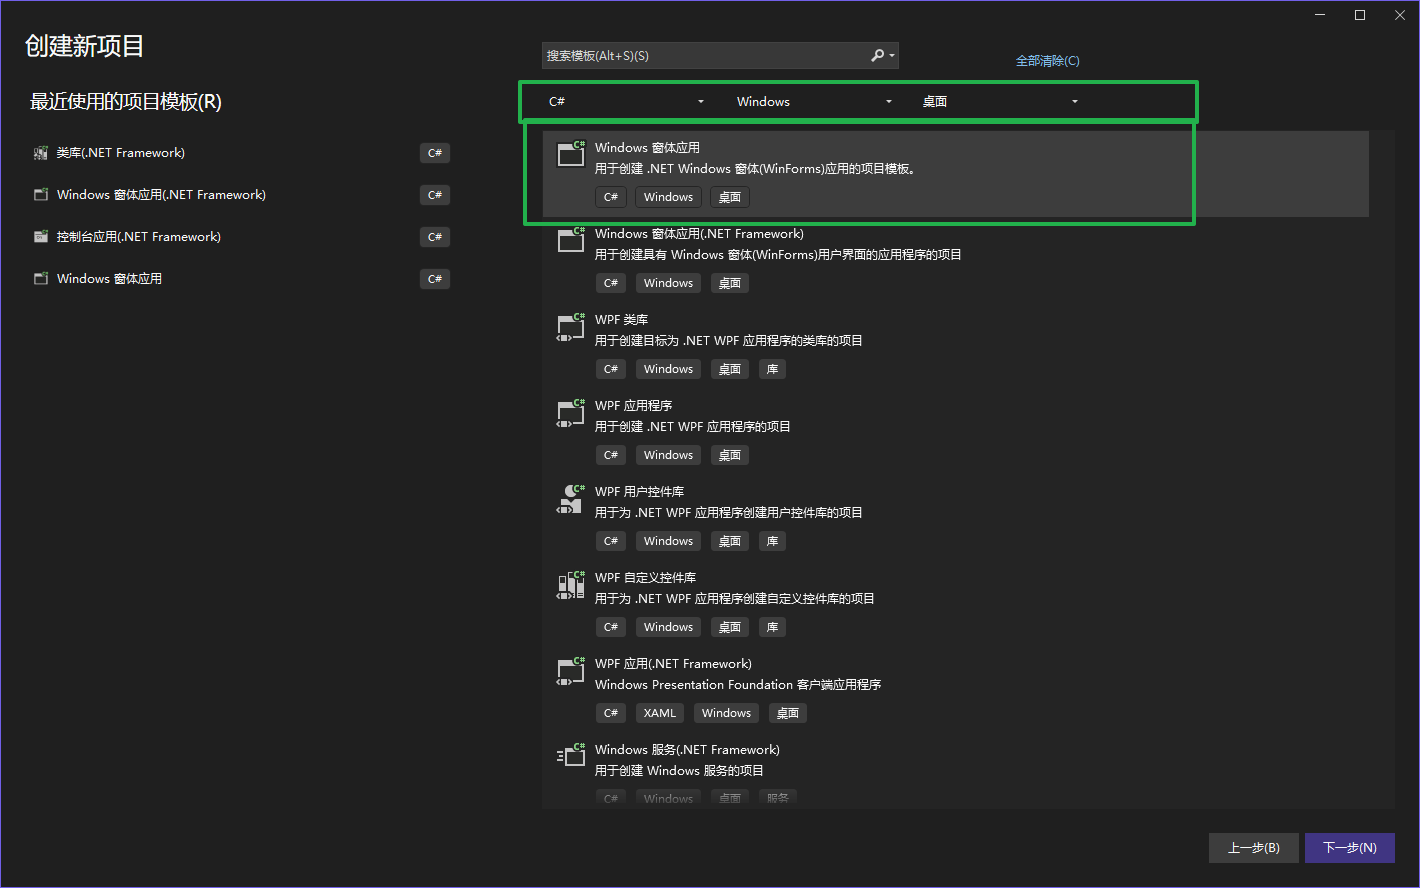
Task: Click the WPF 自定义控件库 template icon
Action: [571, 583]
